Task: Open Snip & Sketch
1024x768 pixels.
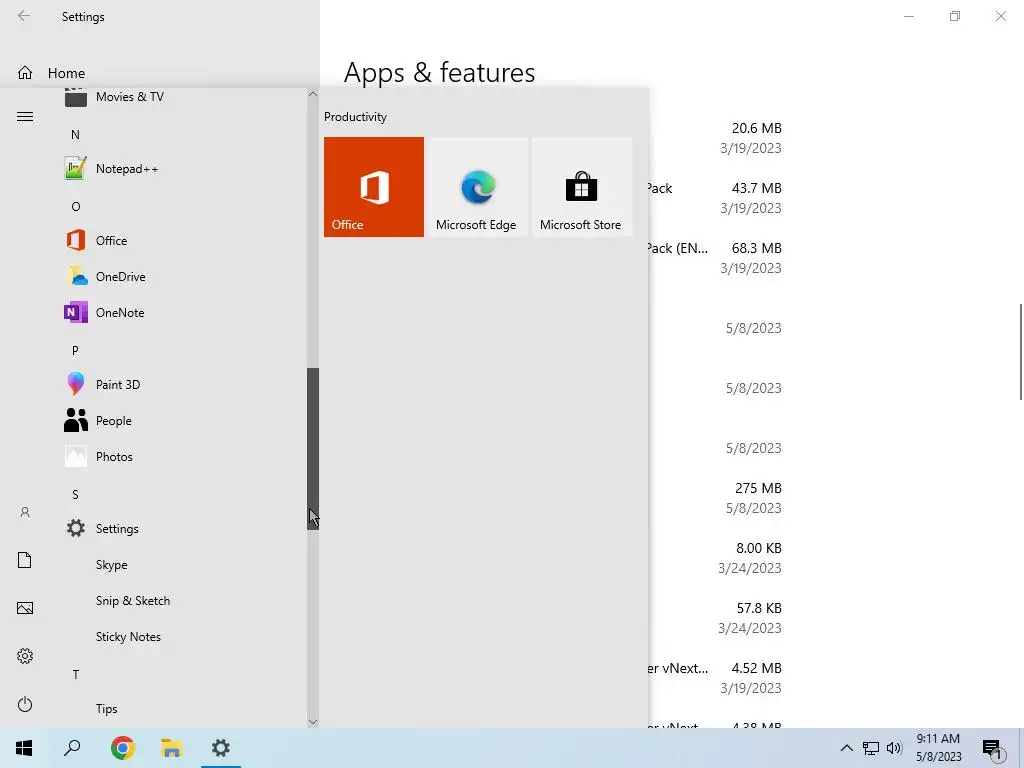Action: 183,600
